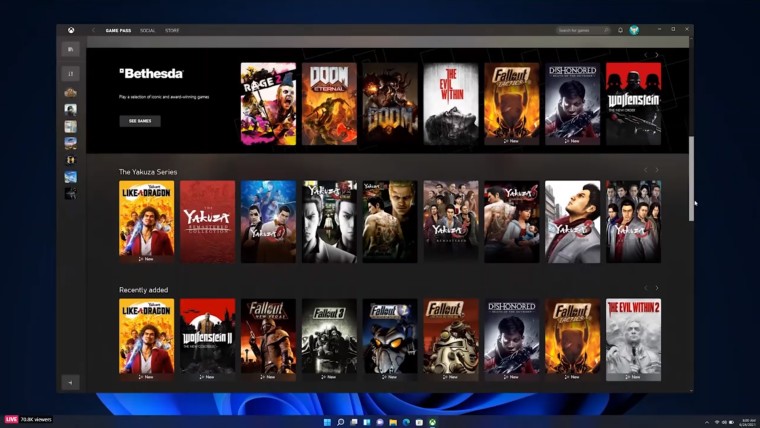The image size is (760, 428).
Task: Open the library icon in sidebar
Action: (x=71, y=49)
